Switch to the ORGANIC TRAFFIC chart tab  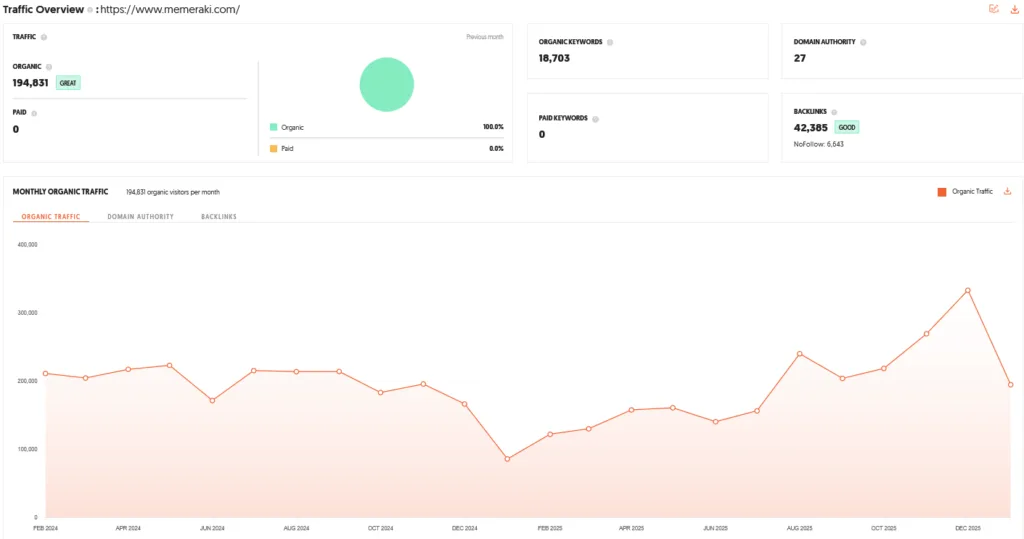tap(51, 216)
